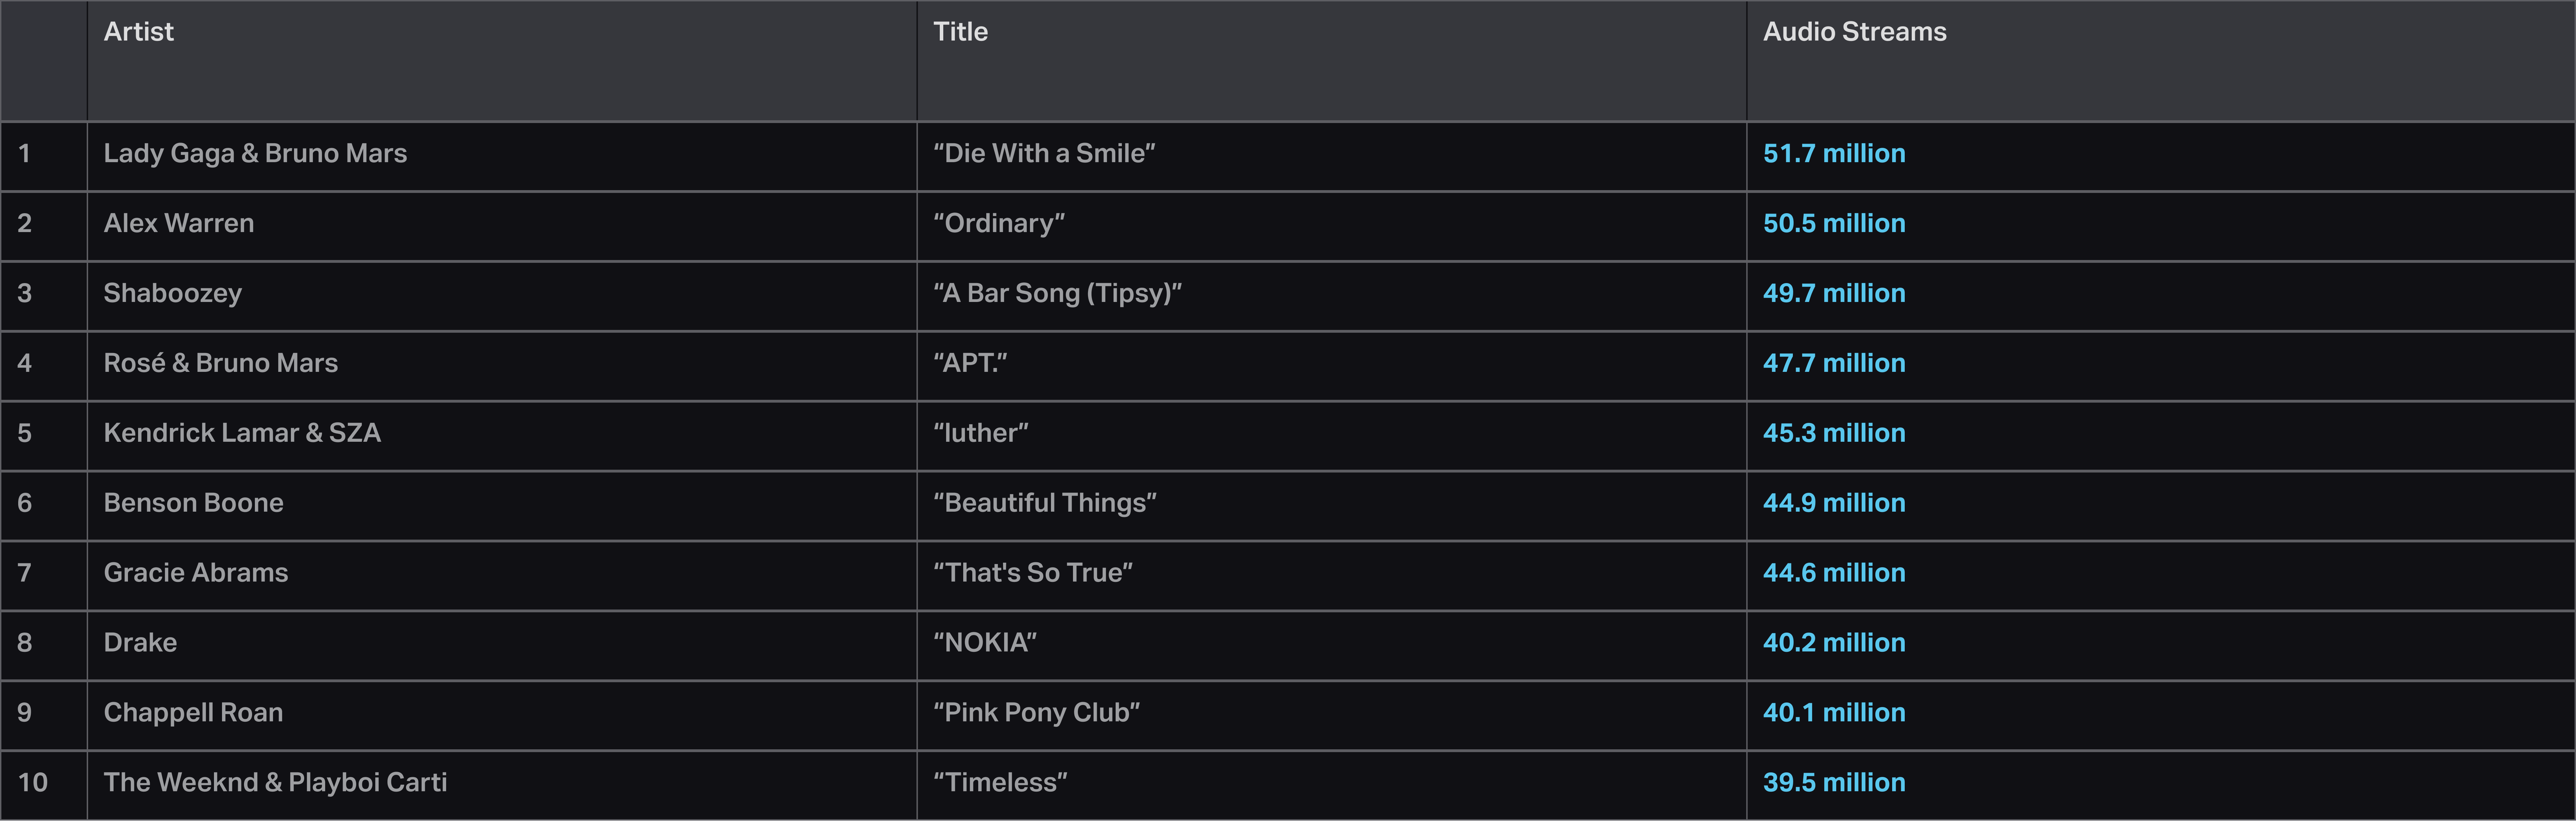Click the Audio Streams column header

click(x=1854, y=32)
